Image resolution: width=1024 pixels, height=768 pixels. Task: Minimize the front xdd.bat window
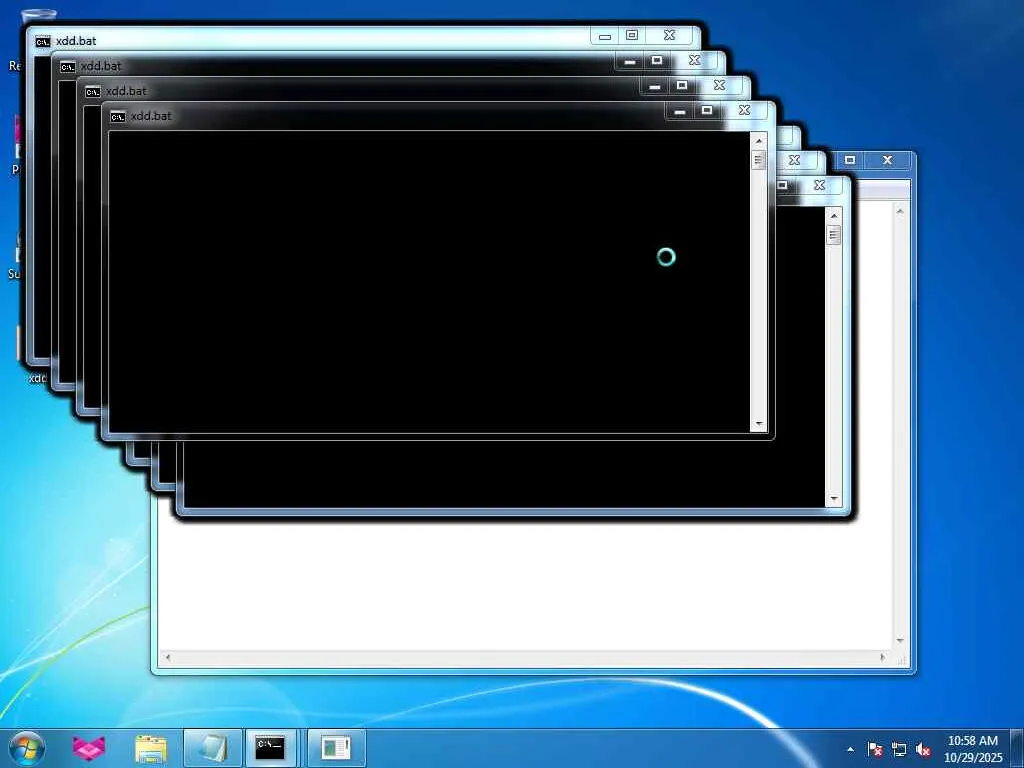pyautogui.click(x=679, y=111)
